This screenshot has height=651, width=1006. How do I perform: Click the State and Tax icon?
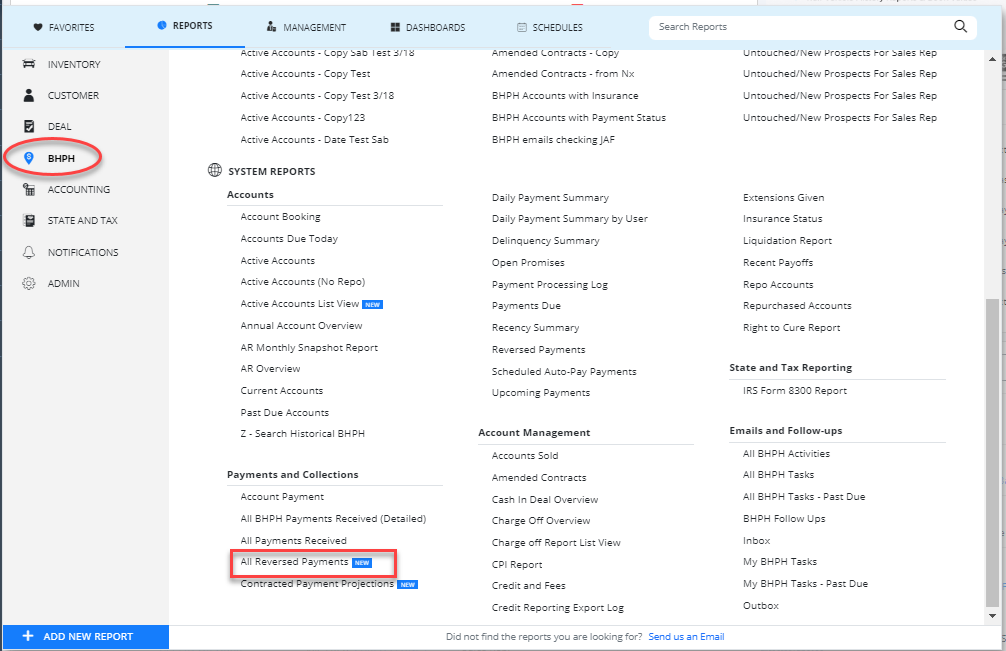tap(29, 221)
